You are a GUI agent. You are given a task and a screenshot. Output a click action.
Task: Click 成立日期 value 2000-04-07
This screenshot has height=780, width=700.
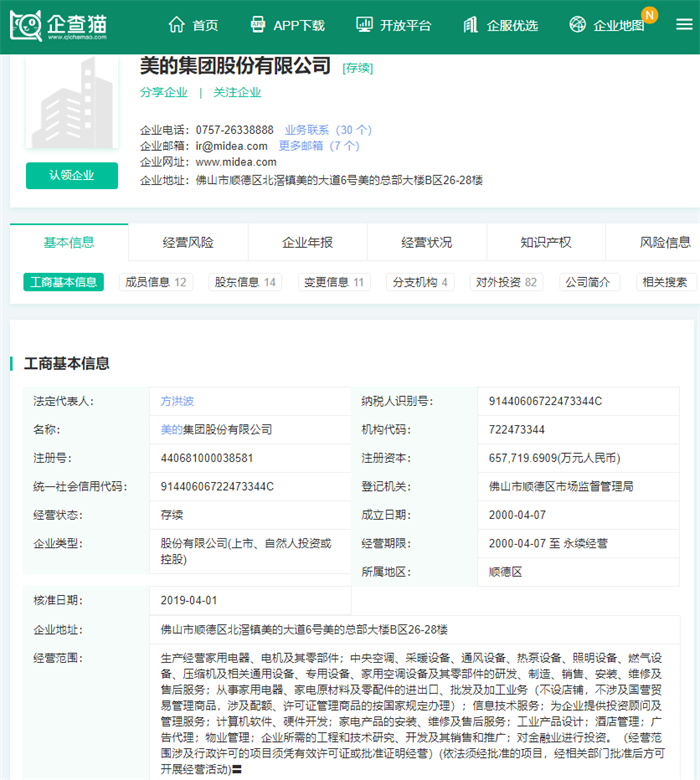tap(517, 515)
